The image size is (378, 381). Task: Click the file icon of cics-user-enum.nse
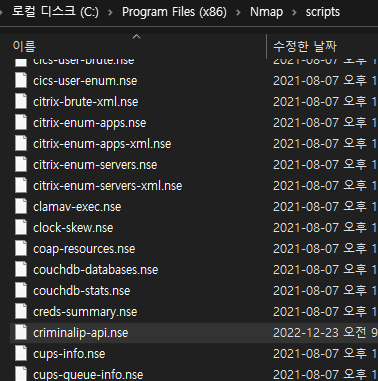pos(21,81)
